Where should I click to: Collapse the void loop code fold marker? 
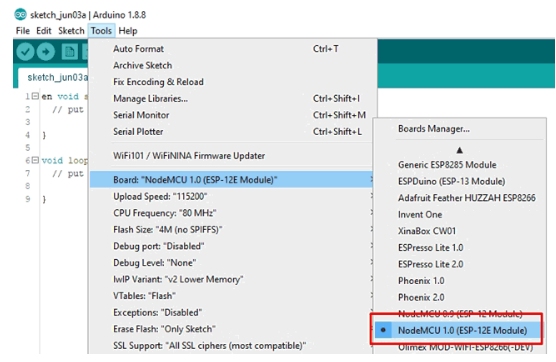tap(35, 160)
